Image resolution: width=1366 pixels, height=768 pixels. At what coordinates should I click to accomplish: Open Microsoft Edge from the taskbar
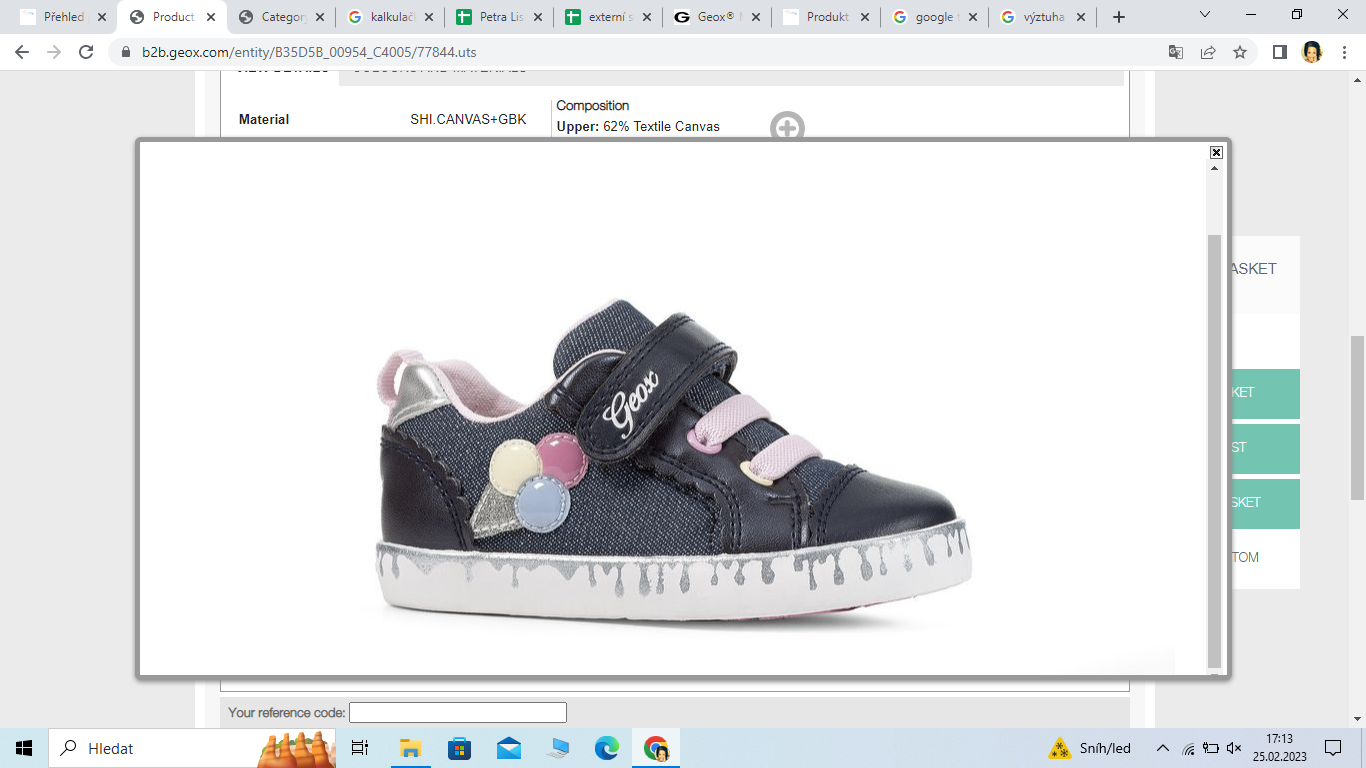606,748
